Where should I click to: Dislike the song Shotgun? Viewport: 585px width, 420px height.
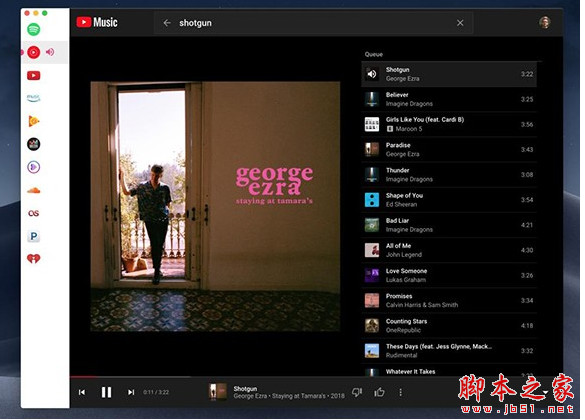[357, 392]
